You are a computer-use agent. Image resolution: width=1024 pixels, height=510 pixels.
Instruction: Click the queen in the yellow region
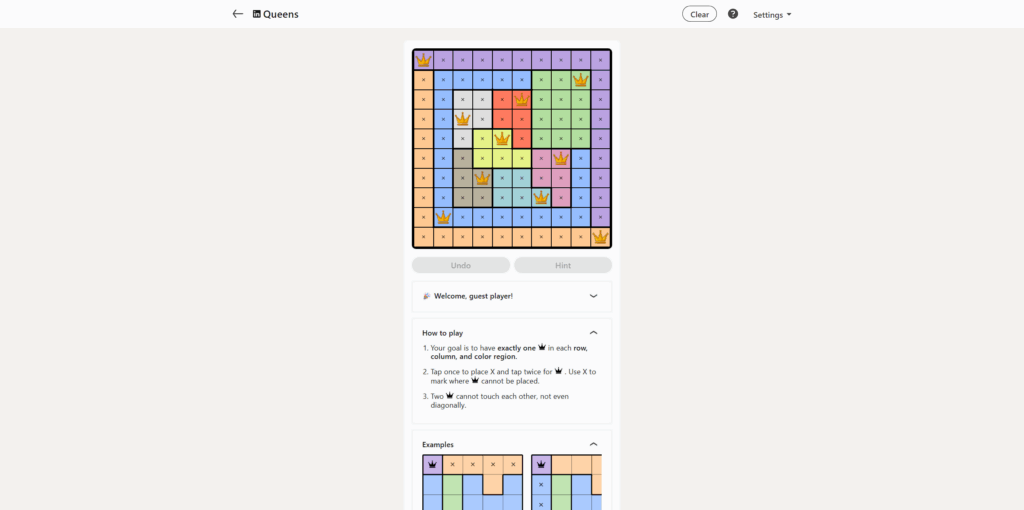click(502, 139)
